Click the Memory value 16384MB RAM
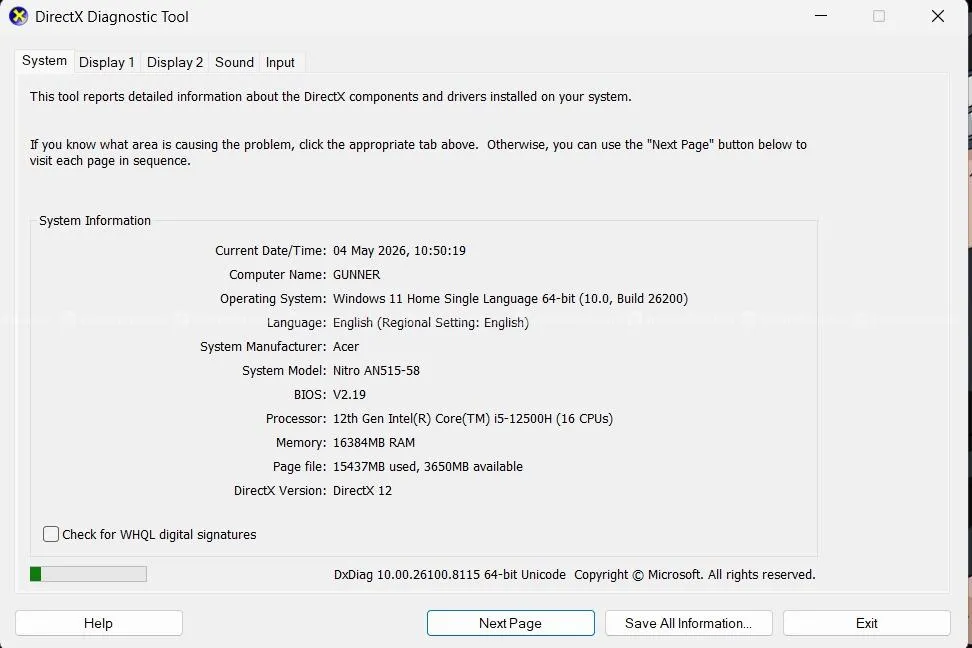Viewport: 972px width, 648px height. pos(374,443)
